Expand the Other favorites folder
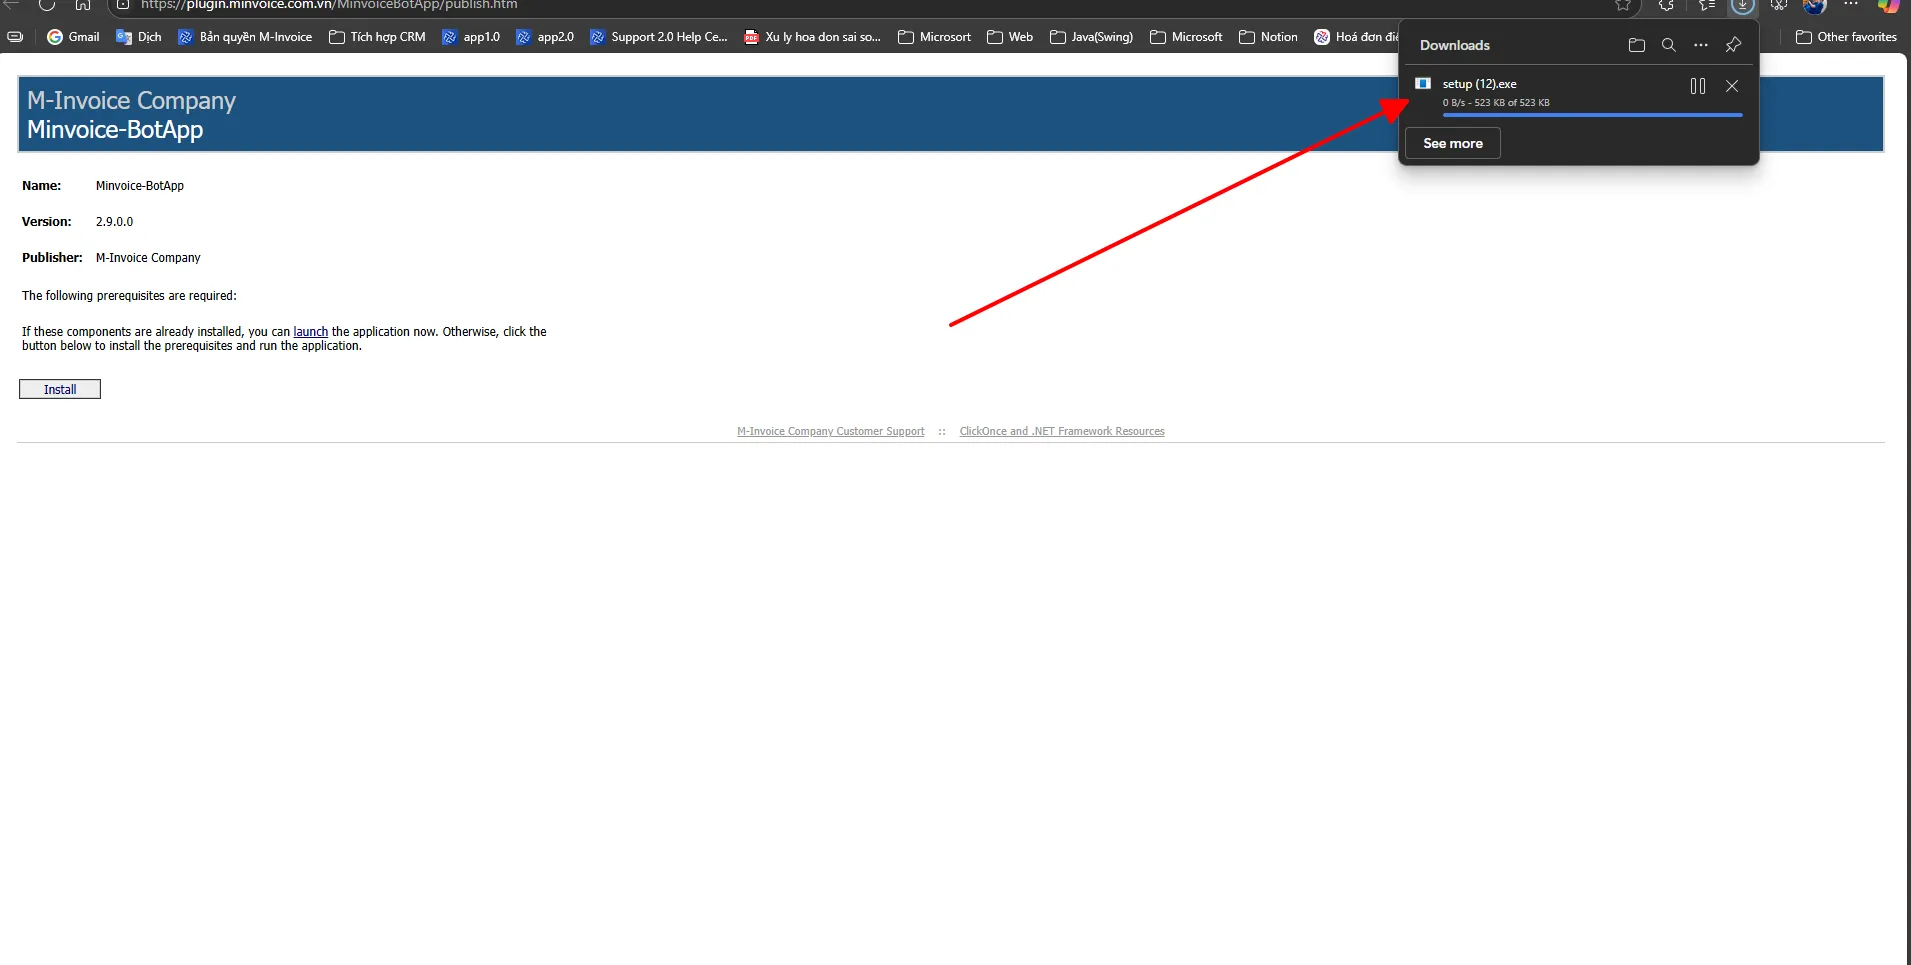1911x965 pixels. [1846, 37]
